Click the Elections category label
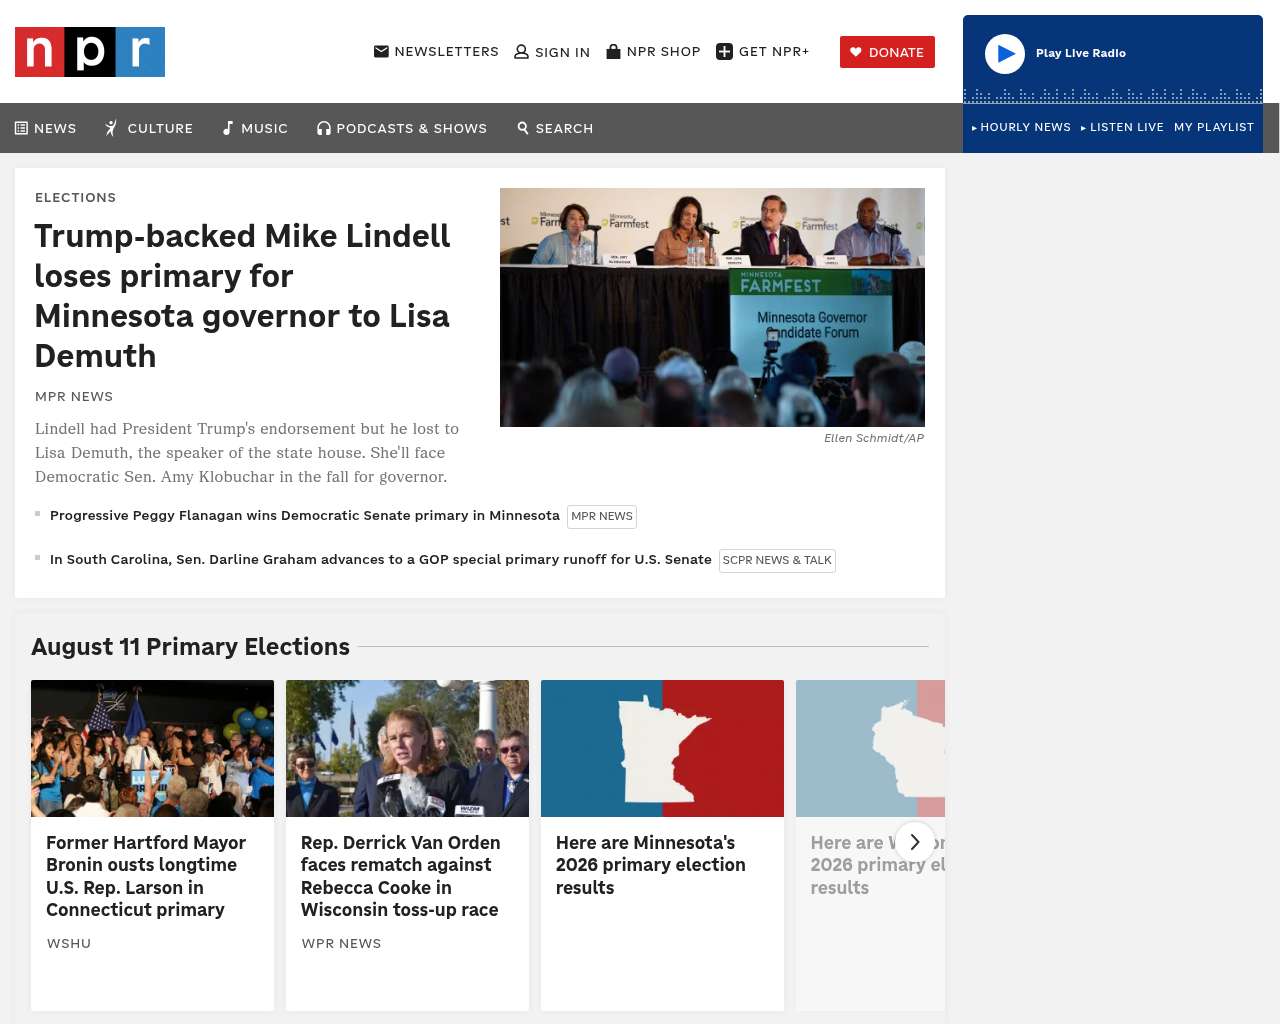Viewport: 1280px width, 1024px height. point(76,198)
